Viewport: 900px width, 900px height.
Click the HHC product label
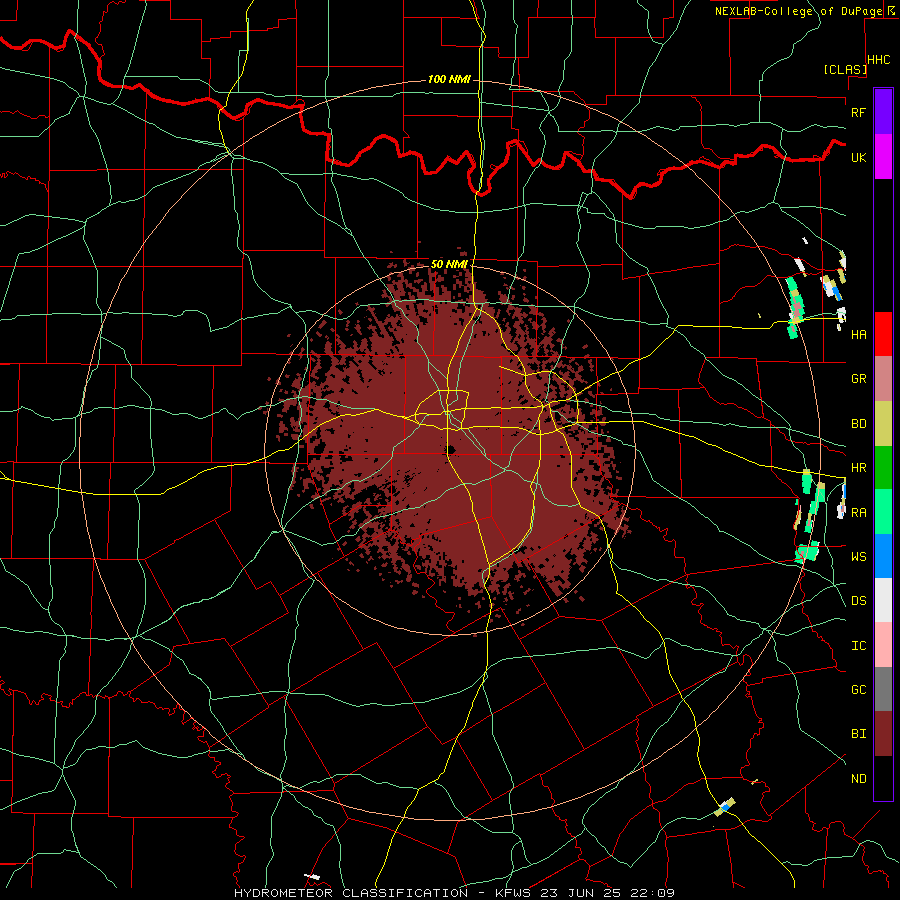(879, 60)
